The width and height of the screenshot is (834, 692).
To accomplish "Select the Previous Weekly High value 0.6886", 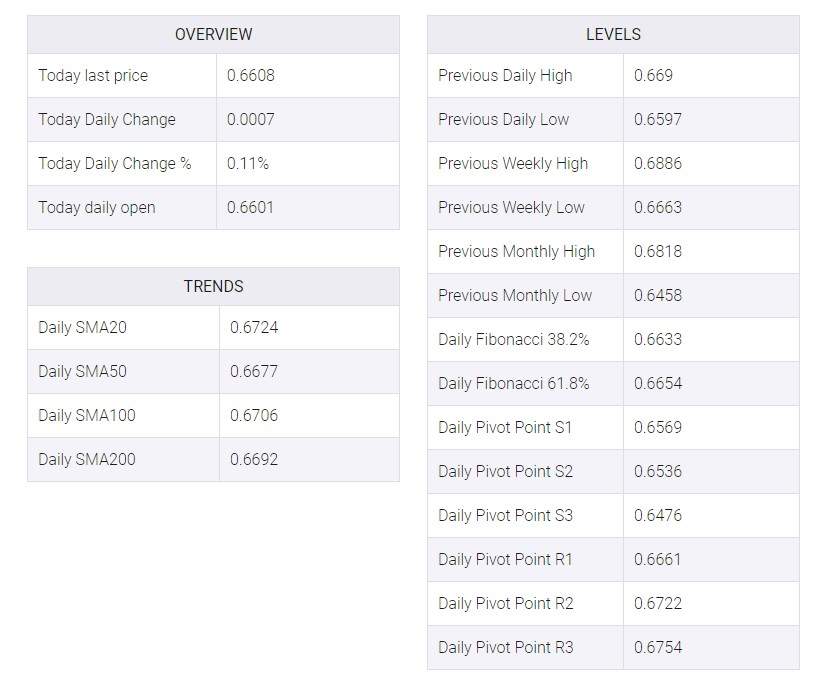I will [x=658, y=163].
